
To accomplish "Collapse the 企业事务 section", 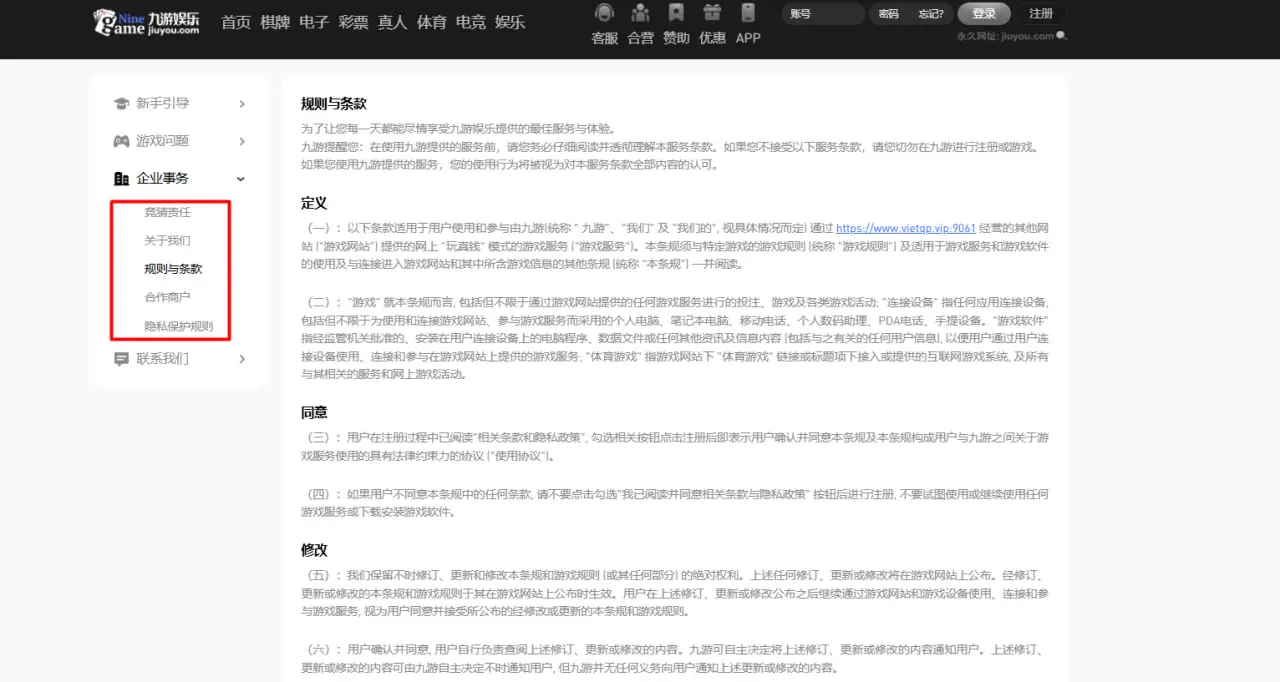I will click(x=240, y=178).
